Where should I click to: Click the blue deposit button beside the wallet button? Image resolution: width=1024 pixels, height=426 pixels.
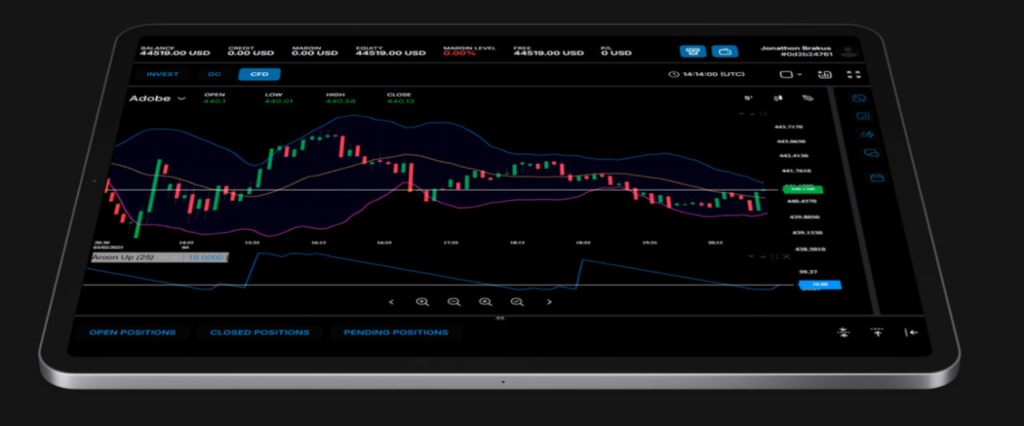(693, 52)
